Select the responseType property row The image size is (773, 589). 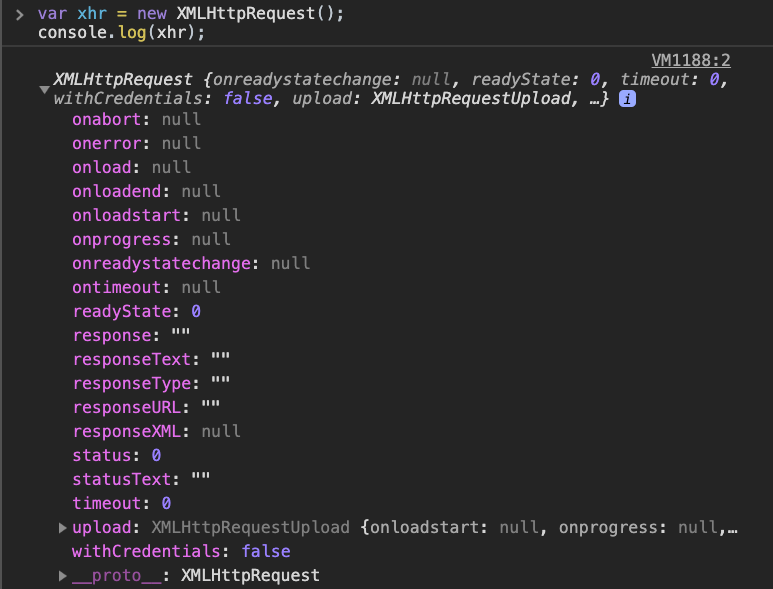[x=151, y=383]
